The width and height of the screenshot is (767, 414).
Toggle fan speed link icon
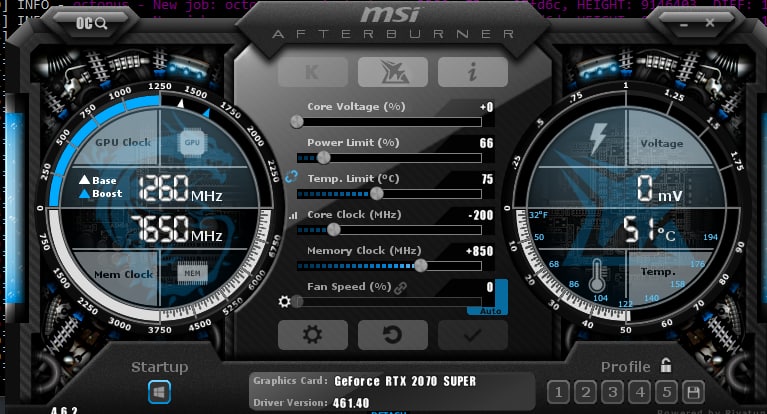400,288
